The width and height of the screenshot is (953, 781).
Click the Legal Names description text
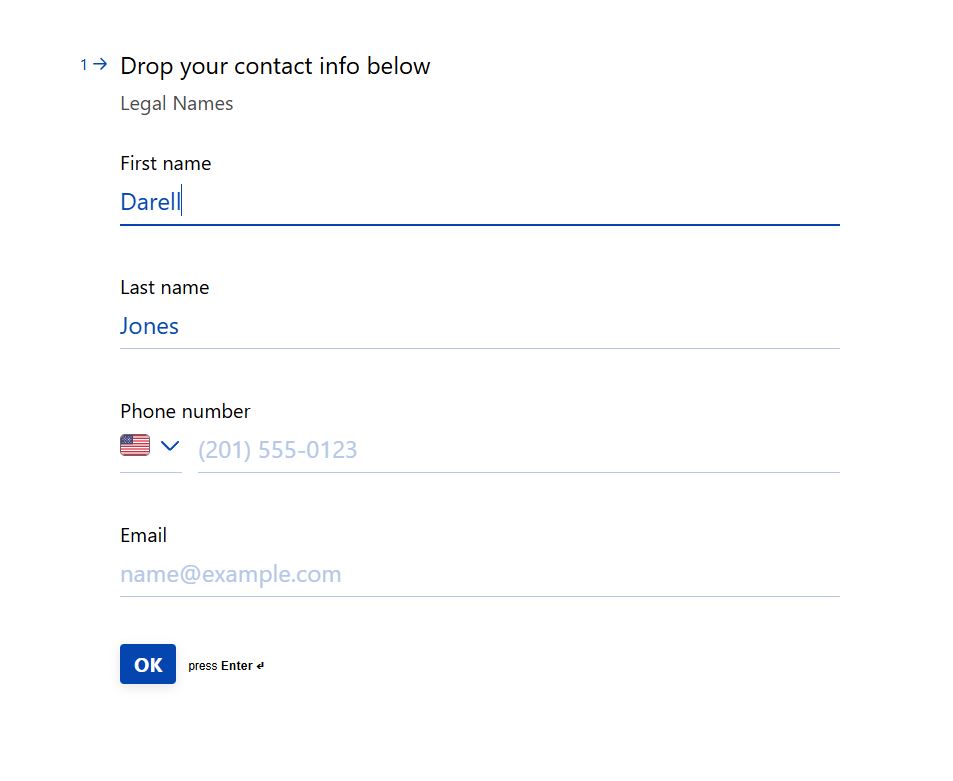[177, 104]
